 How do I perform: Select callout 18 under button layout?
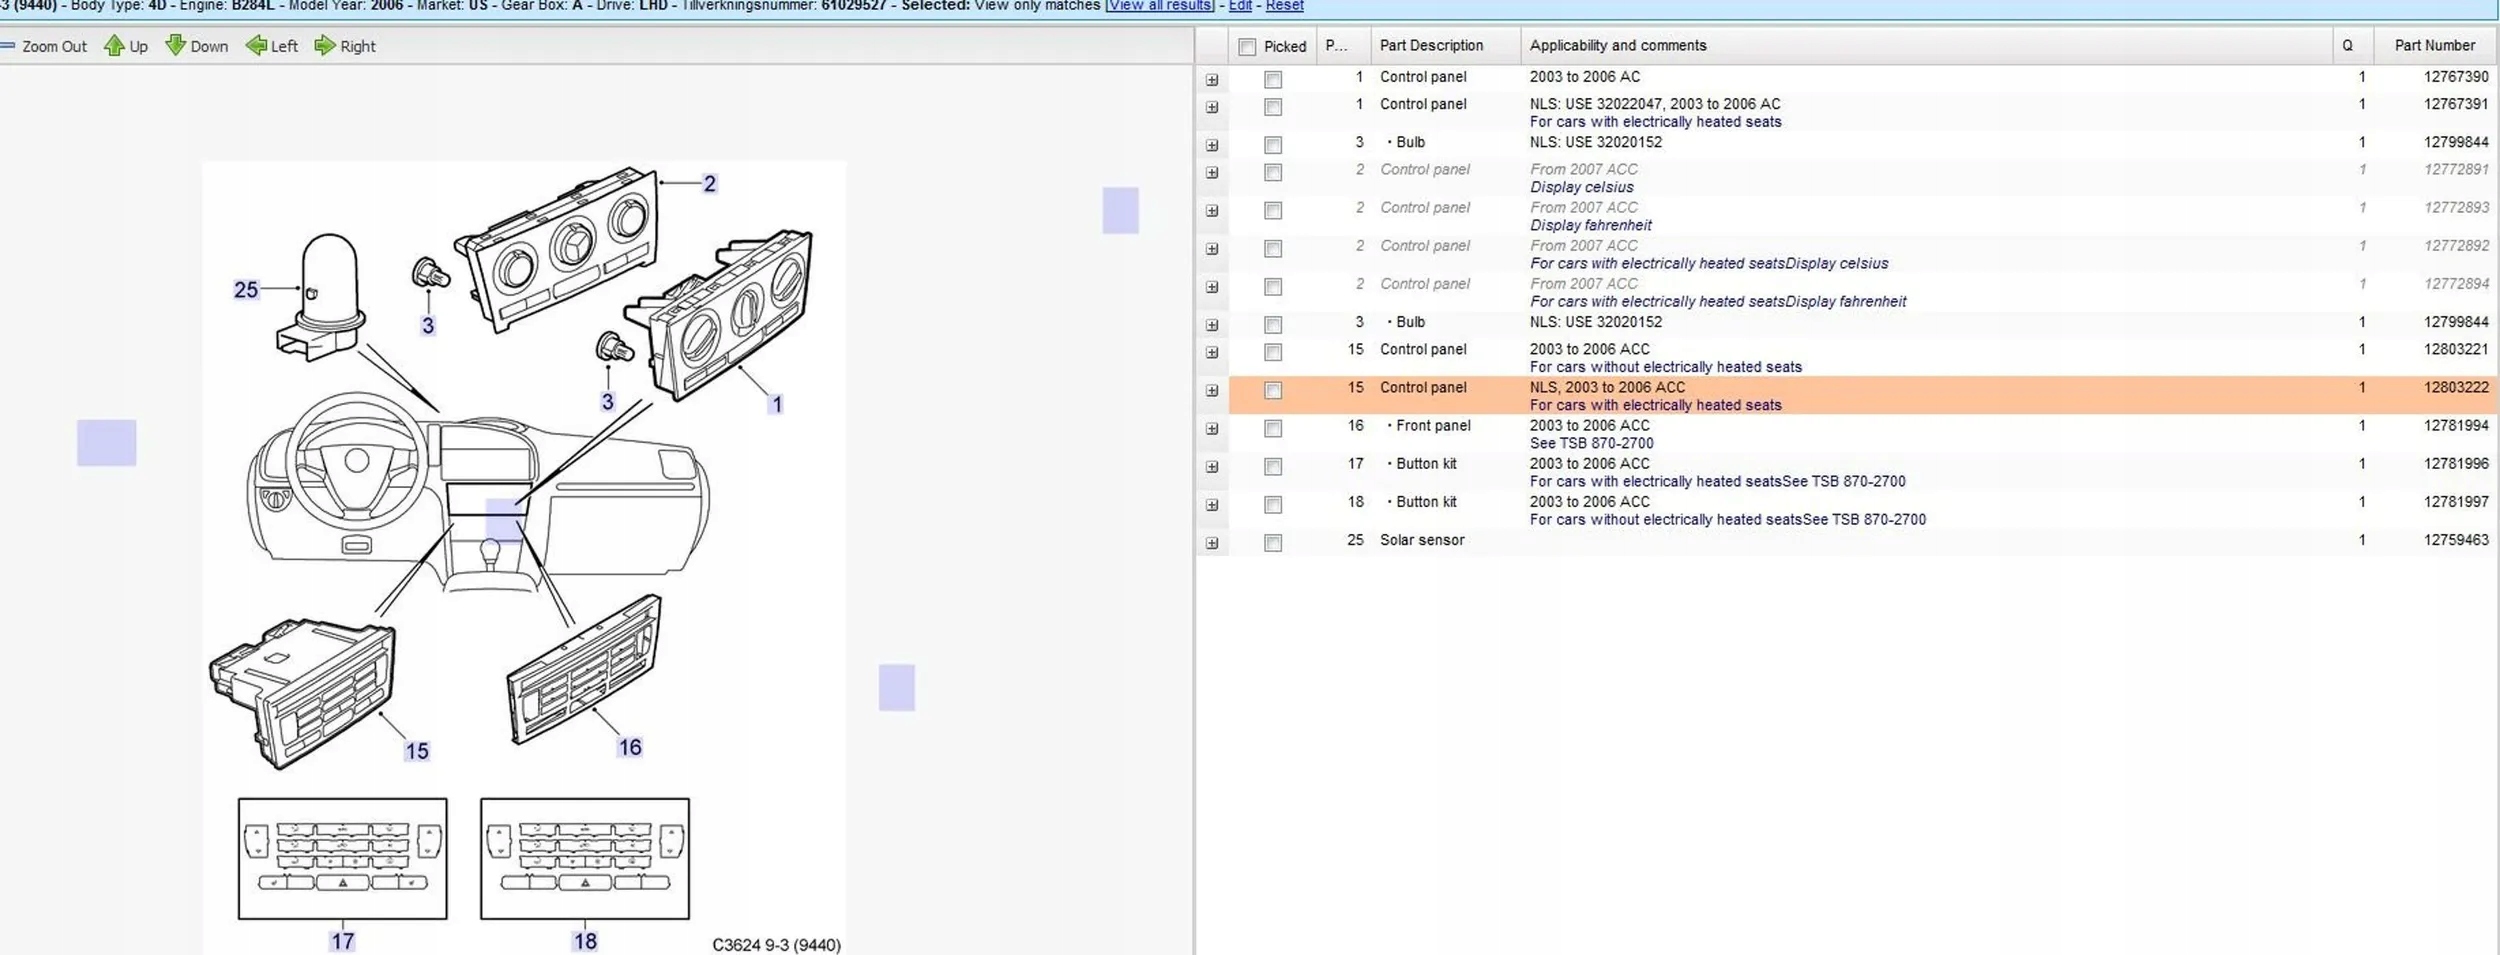click(x=585, y=942)
